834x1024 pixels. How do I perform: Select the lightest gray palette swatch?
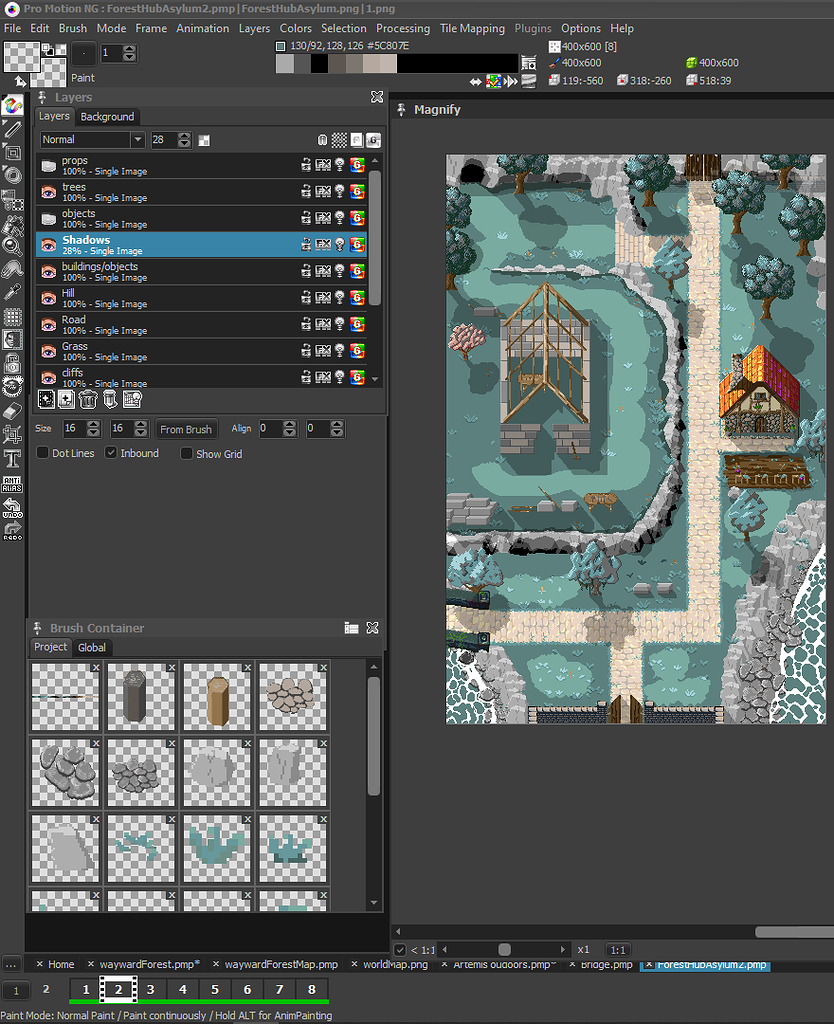pyautogui.click(x=285, y=64)
